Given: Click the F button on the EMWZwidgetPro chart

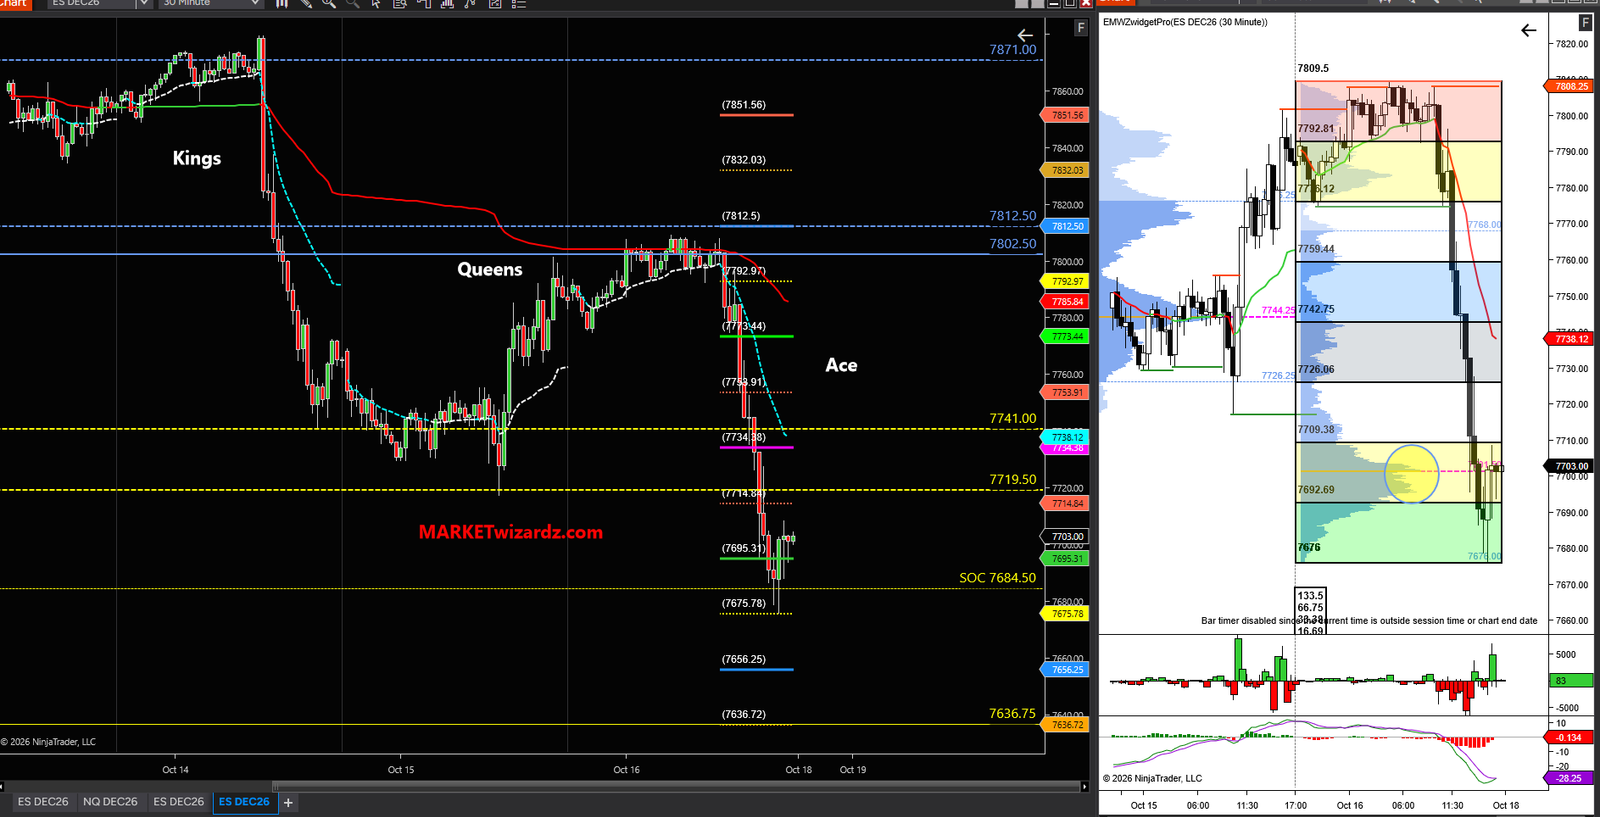Looking at the screenshot, I should click(1584, 23).
